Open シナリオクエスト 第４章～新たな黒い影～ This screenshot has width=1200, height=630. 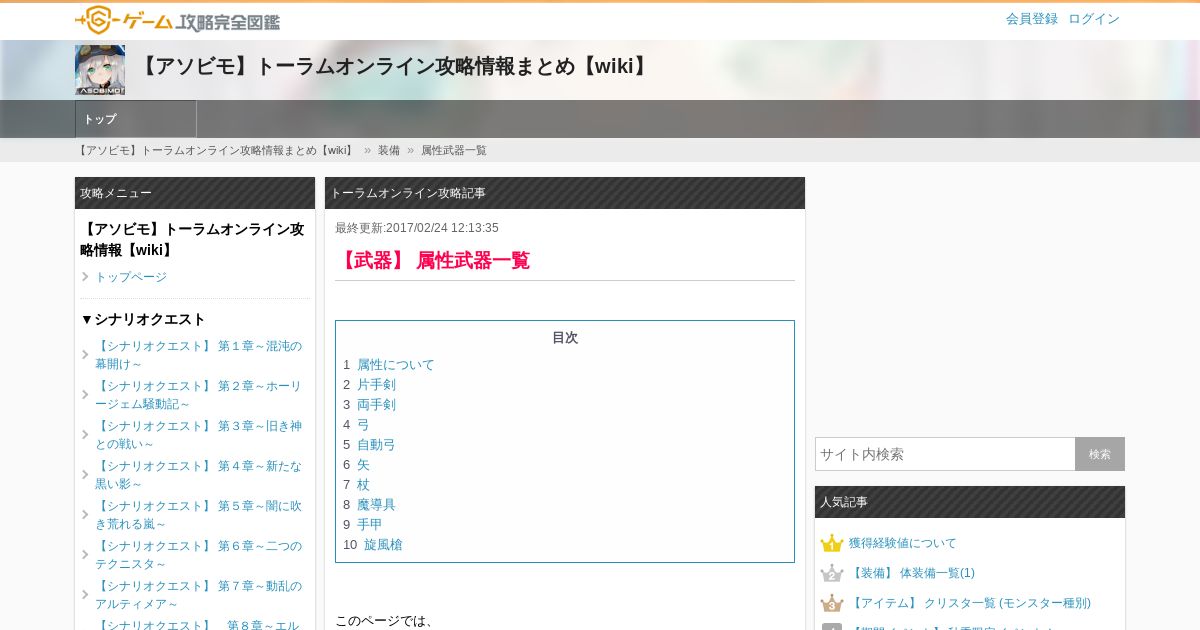click(198, 475)
